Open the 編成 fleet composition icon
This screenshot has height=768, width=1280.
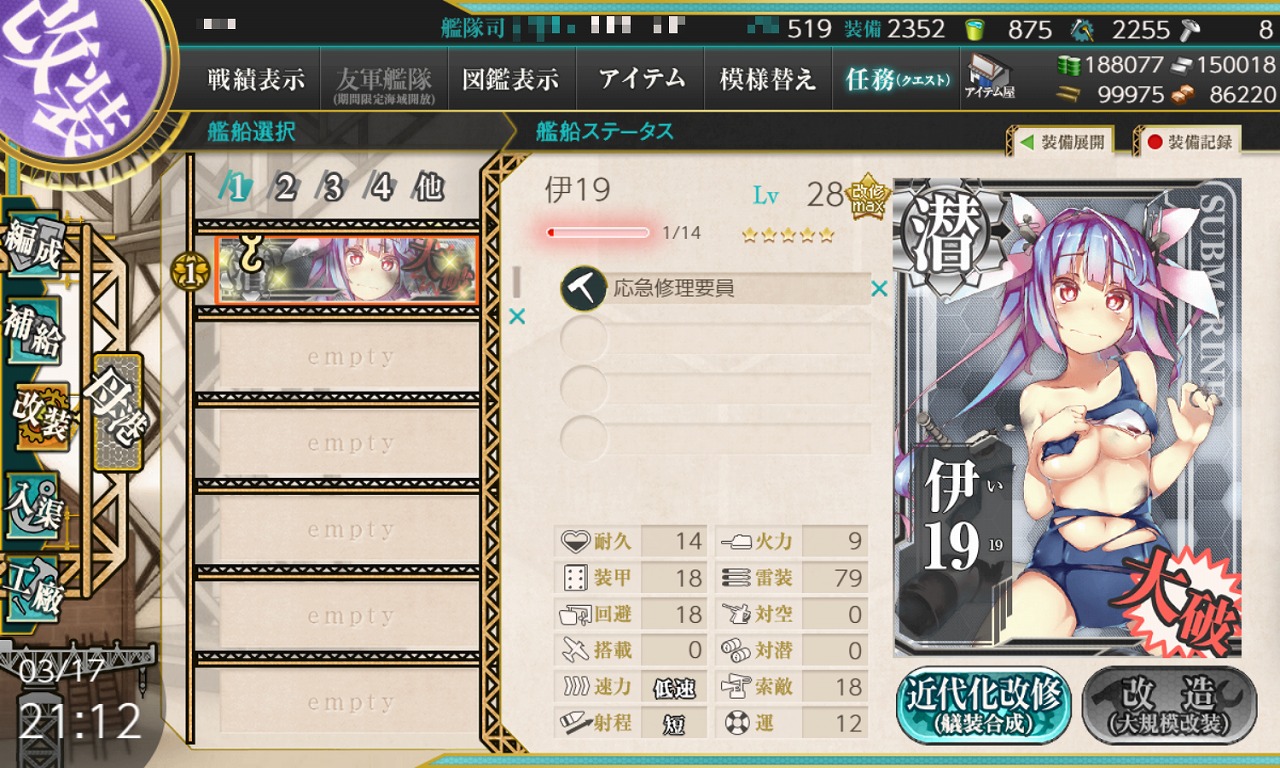(x=34, y=241)
